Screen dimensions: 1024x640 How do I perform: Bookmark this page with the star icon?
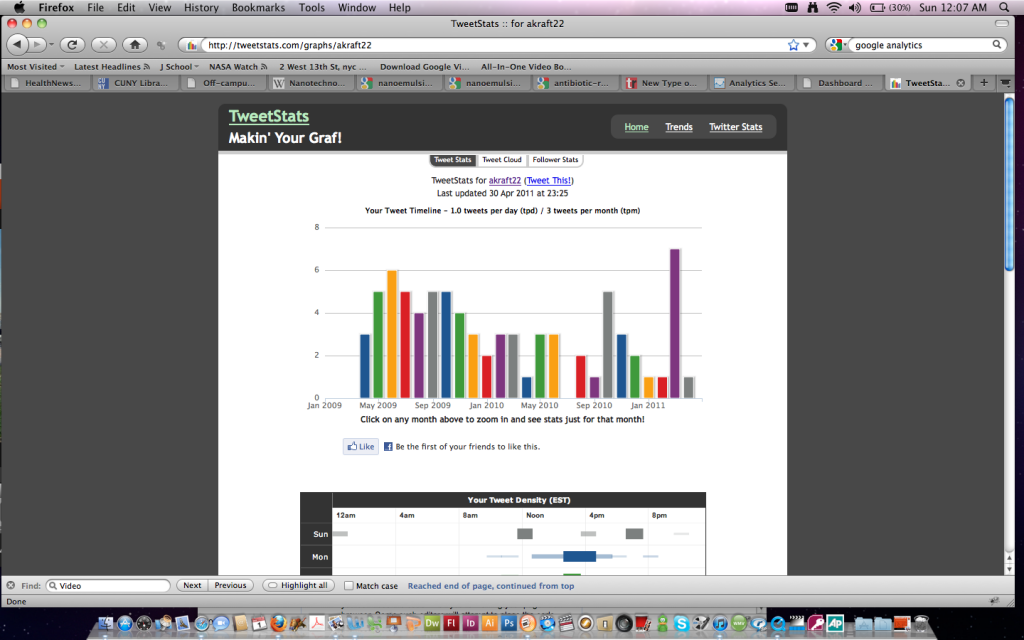[x=793, y=45]
